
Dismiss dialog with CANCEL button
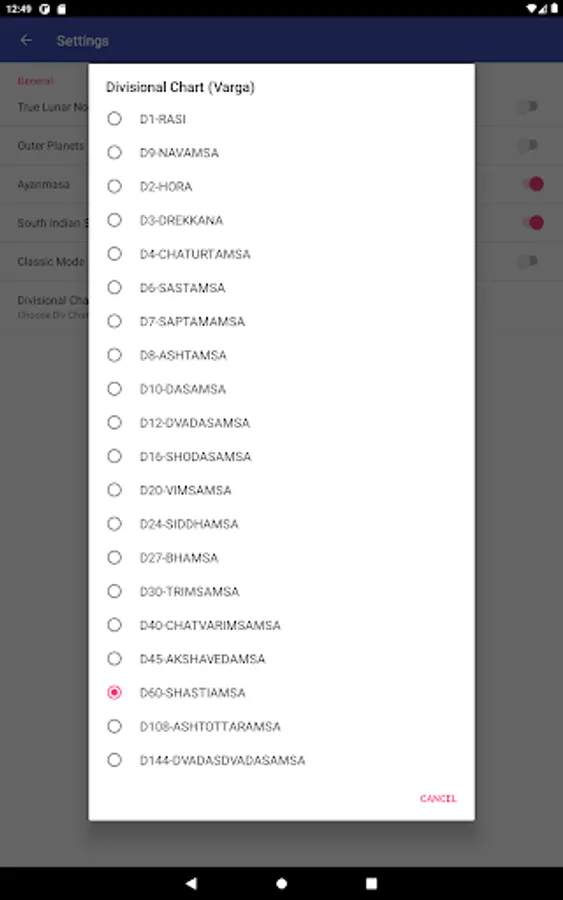coord(438,798)
